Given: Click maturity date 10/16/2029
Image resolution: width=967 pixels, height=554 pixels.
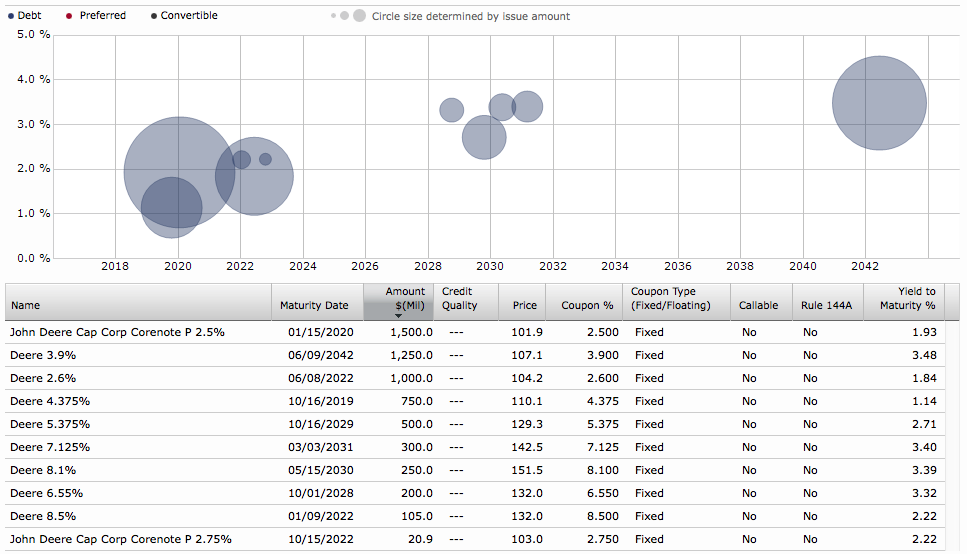Looking at the screenshot, I should click(x=321, y=424).
